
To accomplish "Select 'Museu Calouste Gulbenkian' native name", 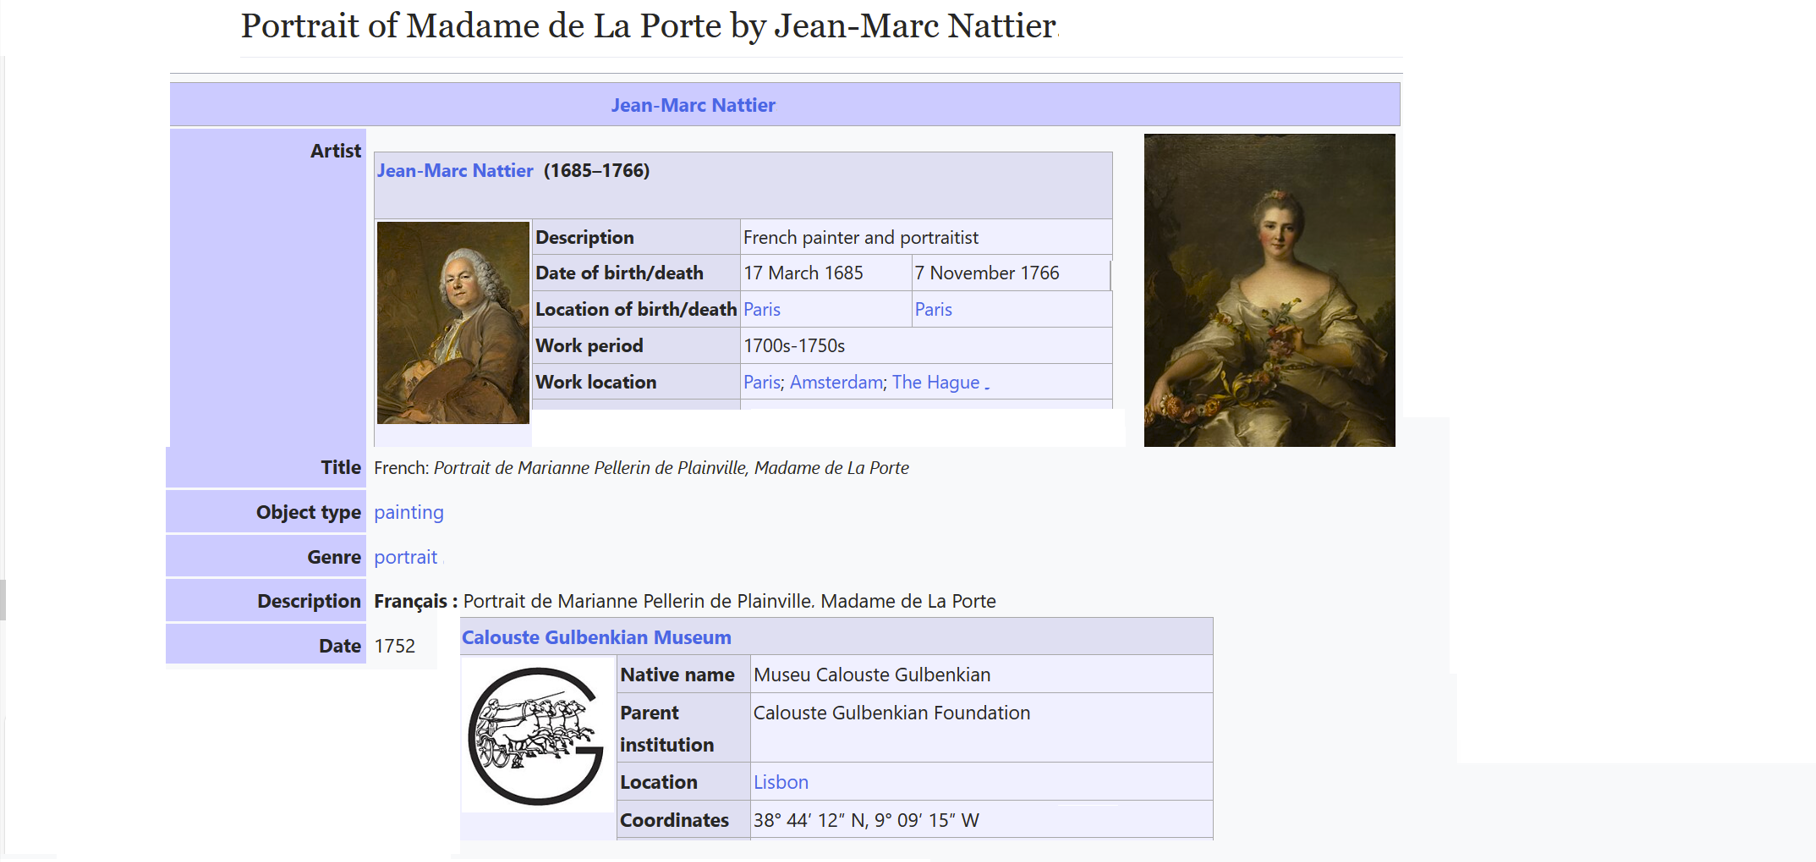I will pyautogui.click(x=872, y=675).
